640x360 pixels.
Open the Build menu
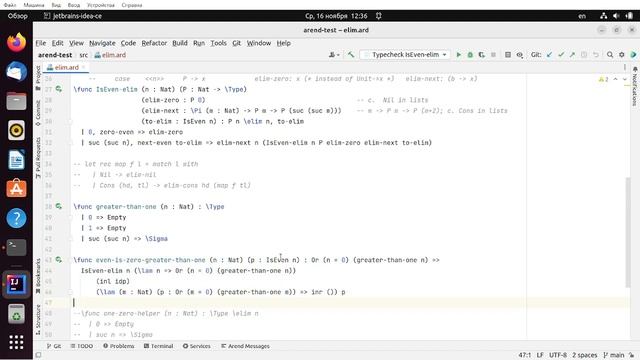[180, 43]
